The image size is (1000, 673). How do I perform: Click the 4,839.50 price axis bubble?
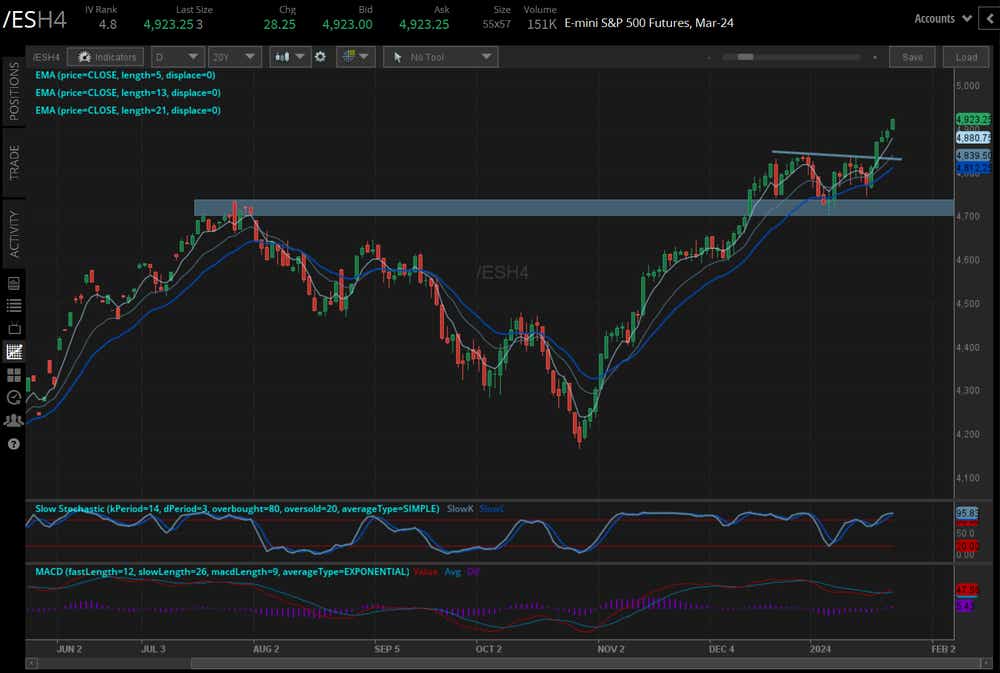(x=973, y=155)
